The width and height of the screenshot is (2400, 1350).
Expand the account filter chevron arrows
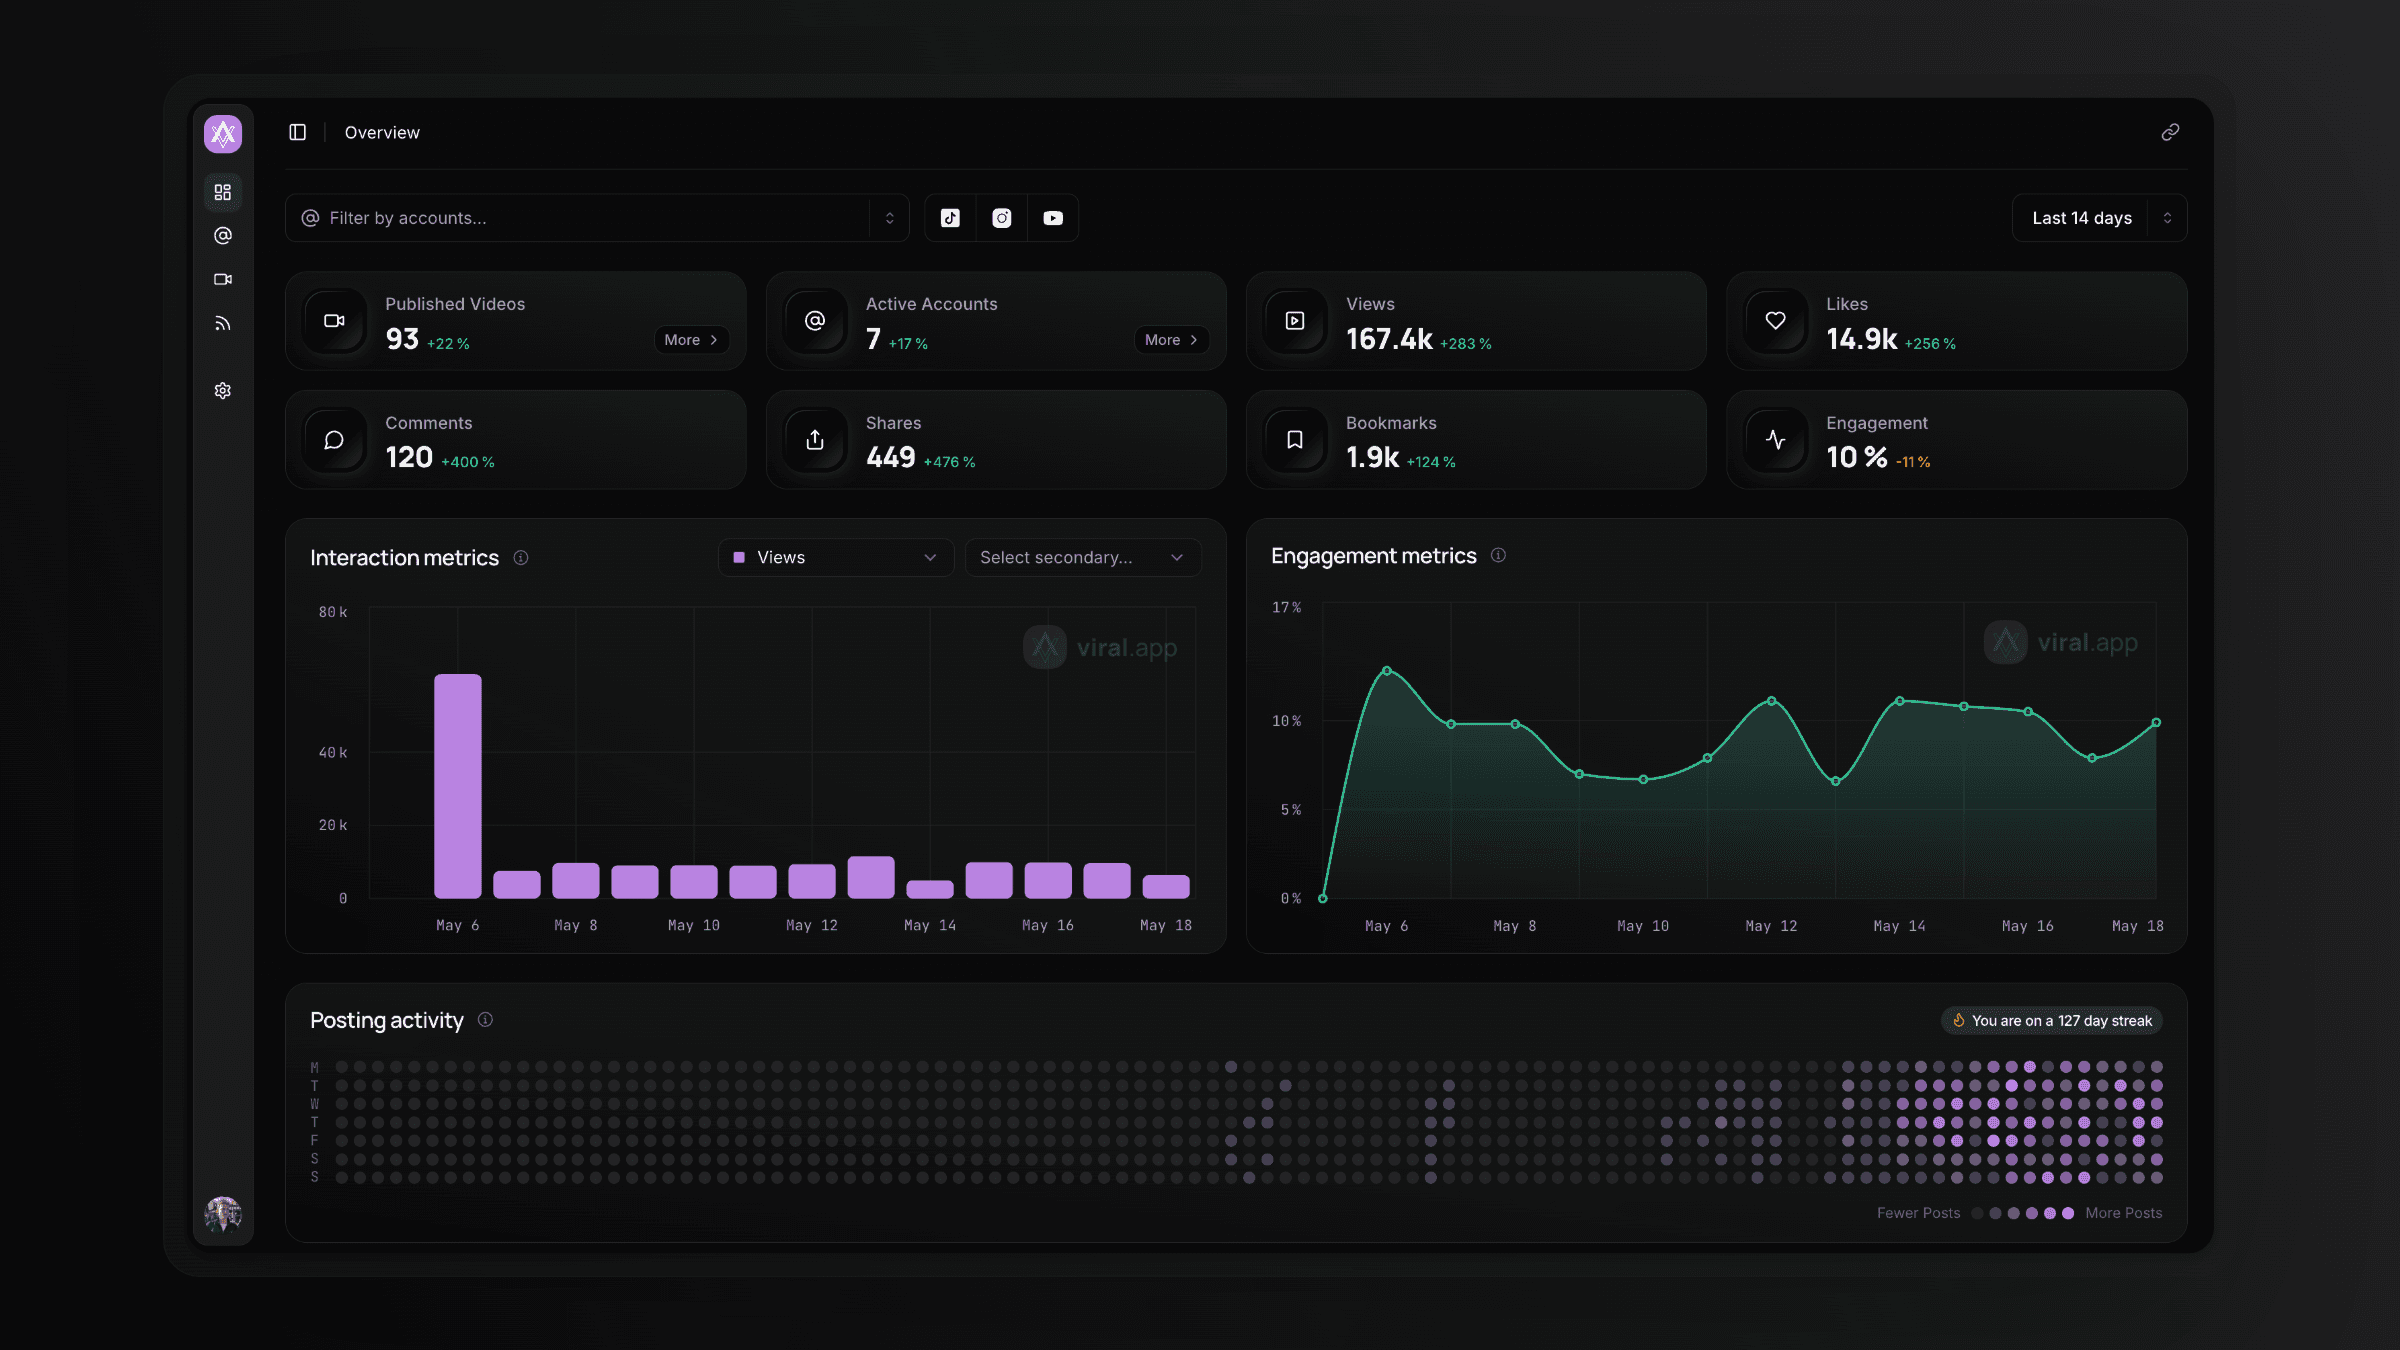[x=889, y=218]
